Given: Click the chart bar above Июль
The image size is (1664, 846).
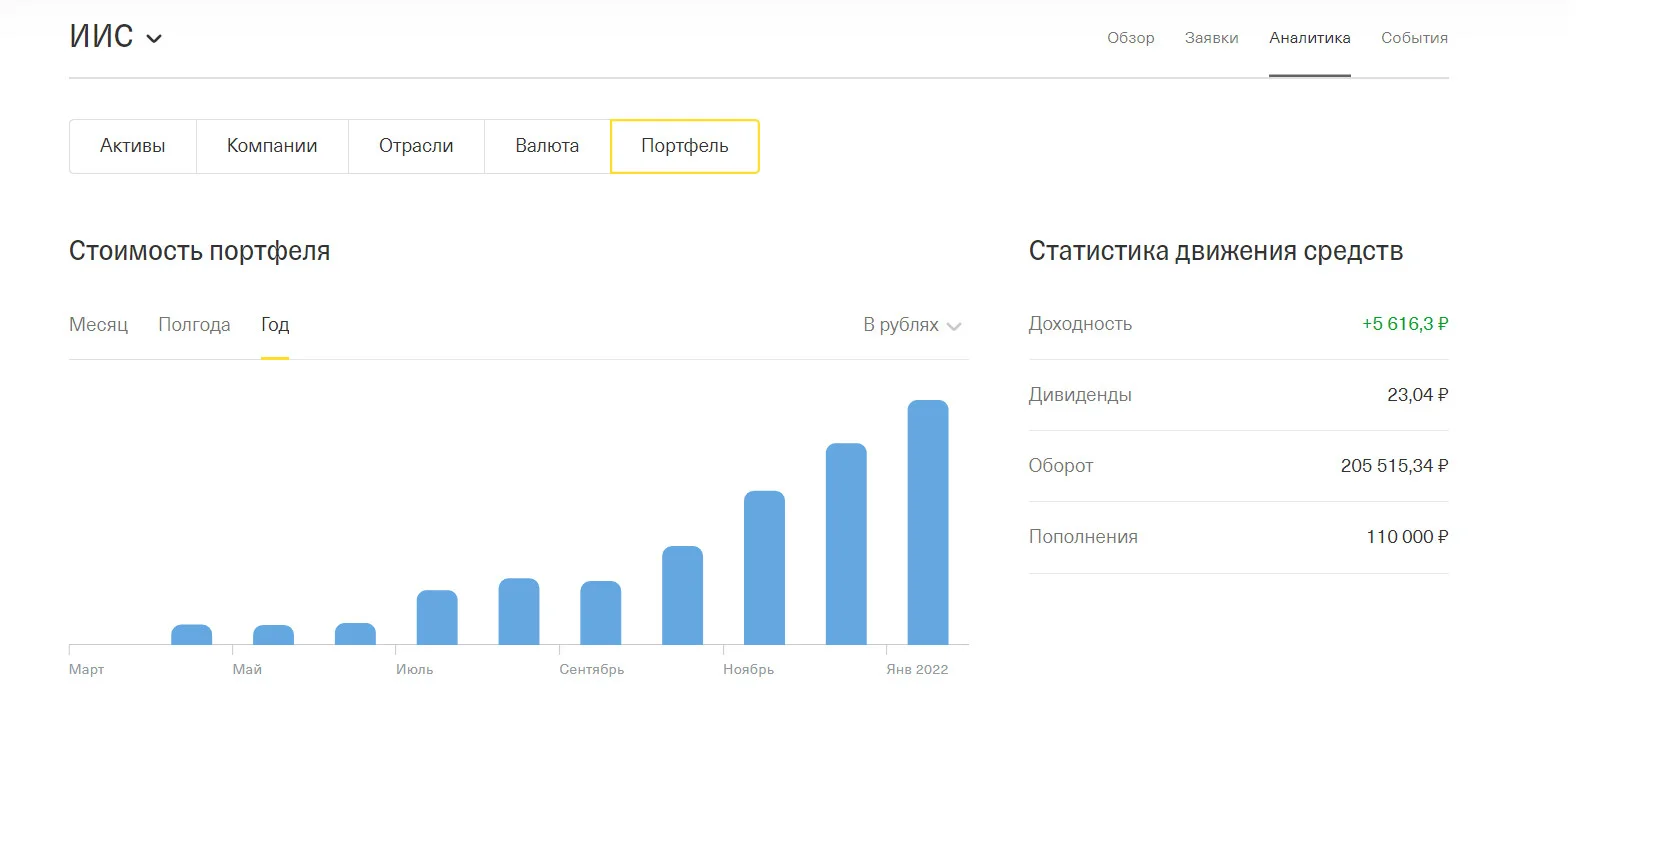Looking at the screenshot, I should [437, 618].
